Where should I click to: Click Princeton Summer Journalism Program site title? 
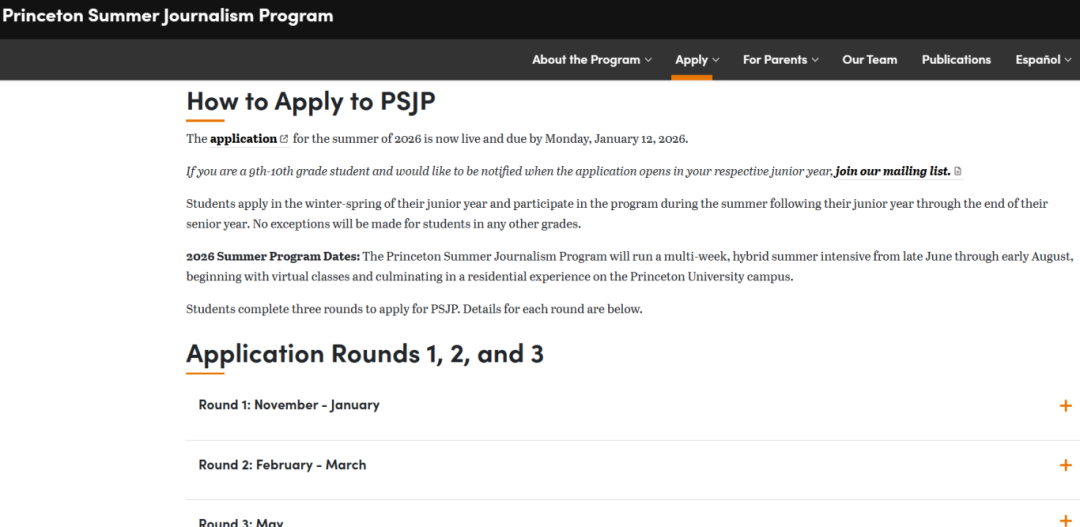coord(167,16)
